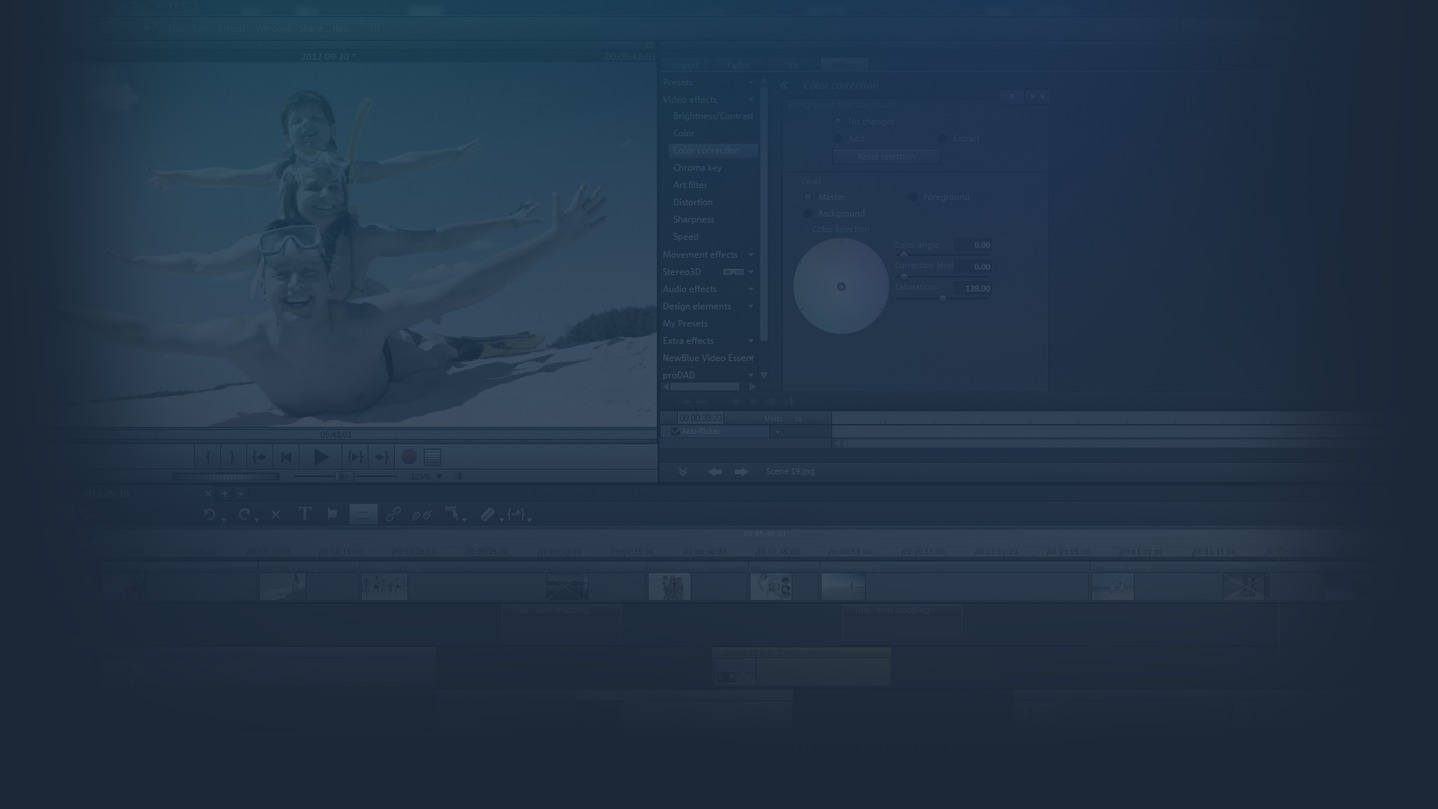Click the Saturation slider handle
The height and width of the screenshot is (809, 1438).
click(x=942, y=298)
